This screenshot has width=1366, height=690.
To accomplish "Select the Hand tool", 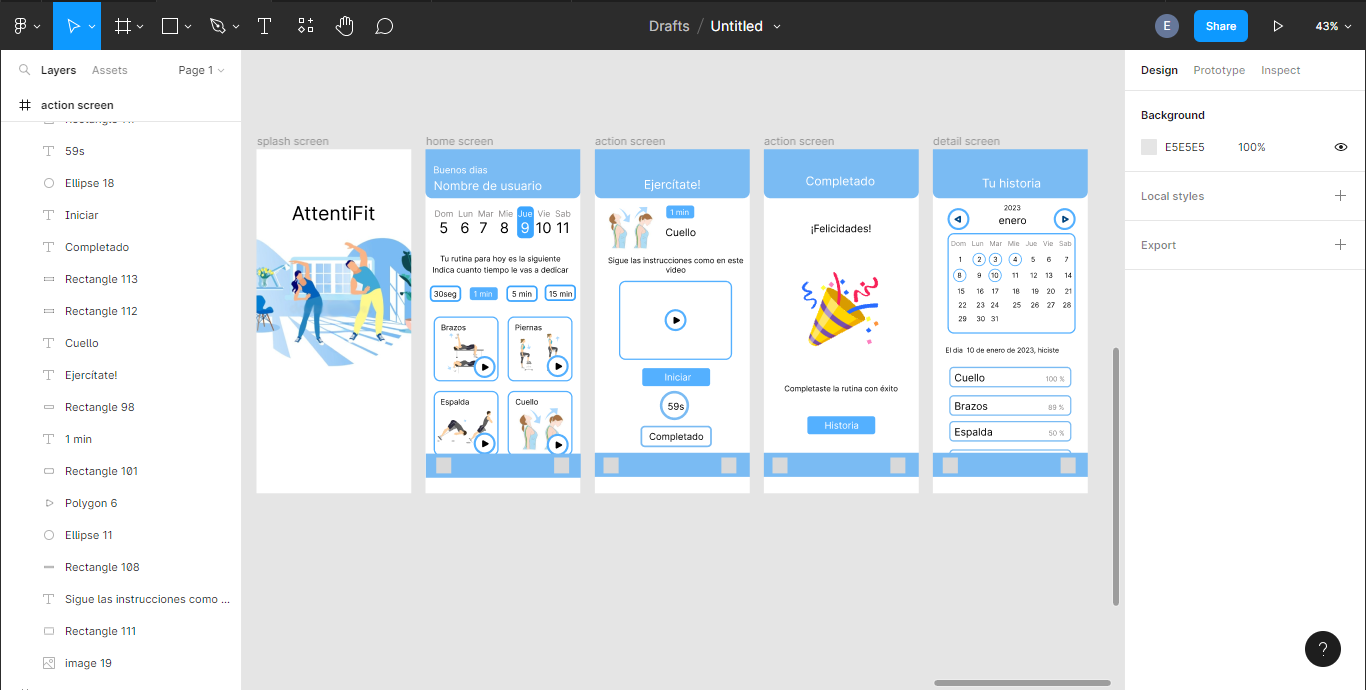I will point(345,25).
